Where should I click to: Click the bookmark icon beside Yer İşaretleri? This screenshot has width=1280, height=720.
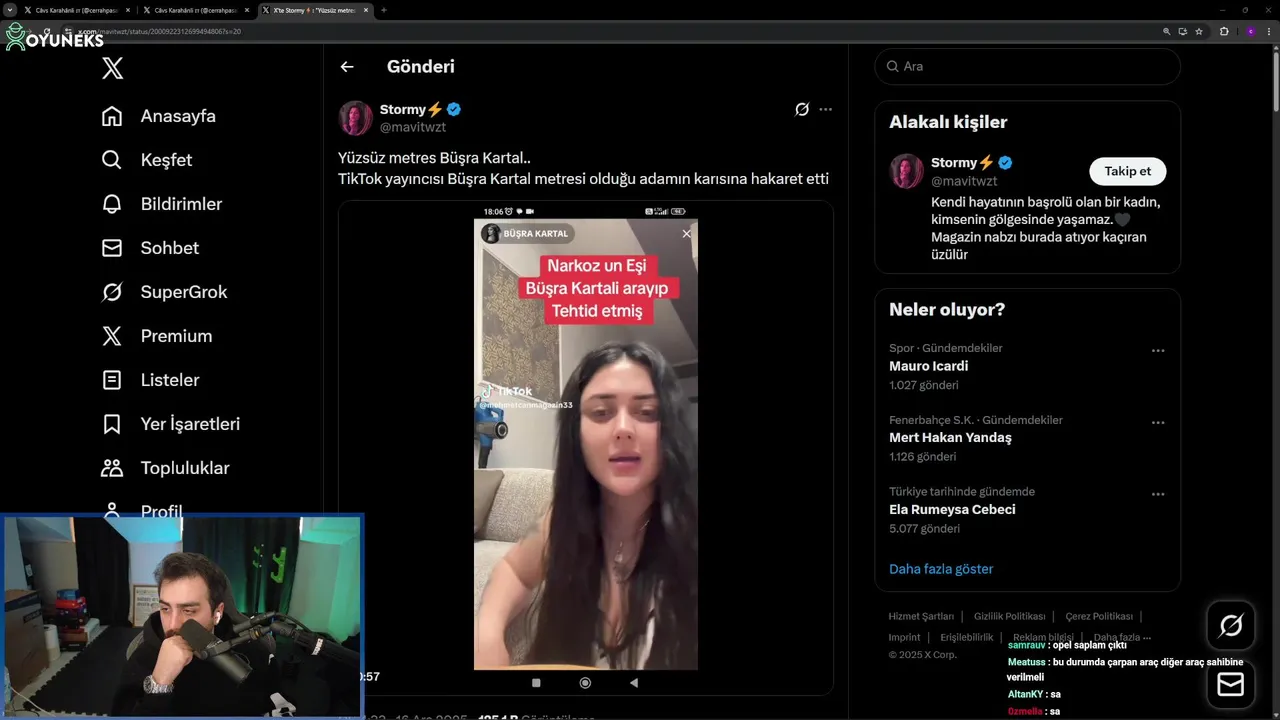(112, 424)
